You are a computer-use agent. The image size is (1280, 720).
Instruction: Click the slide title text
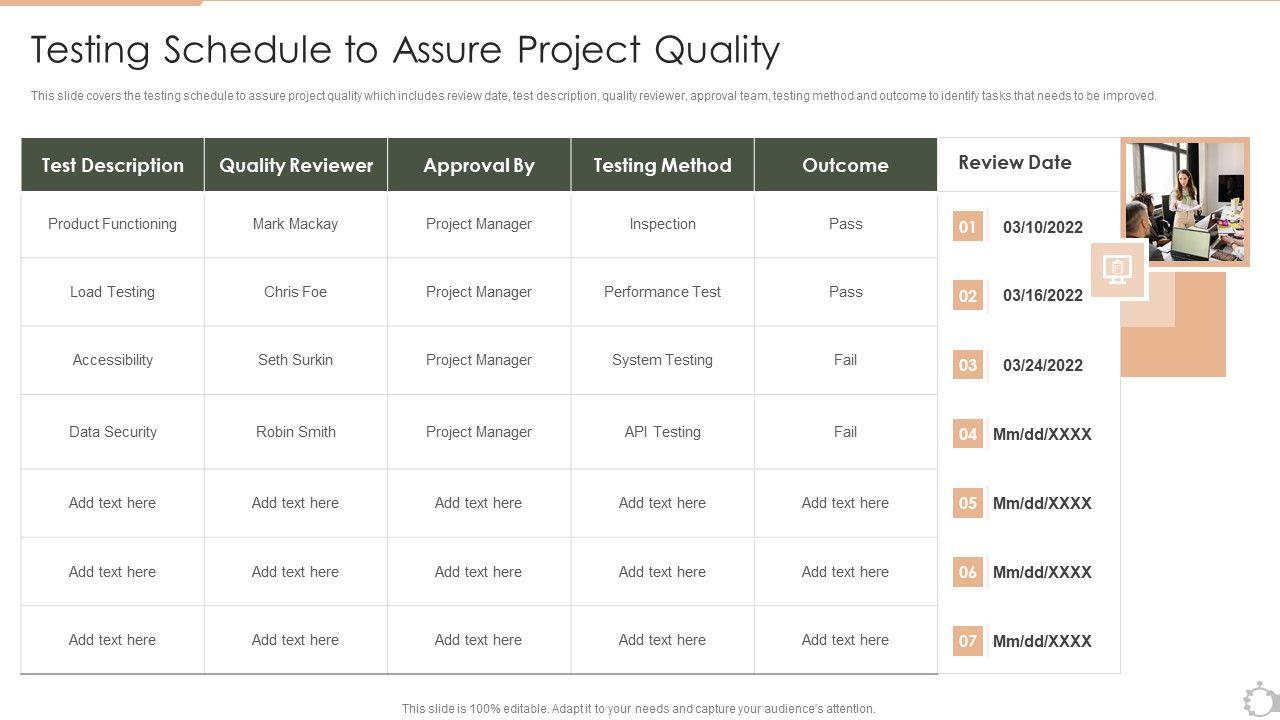click(405, 49)
